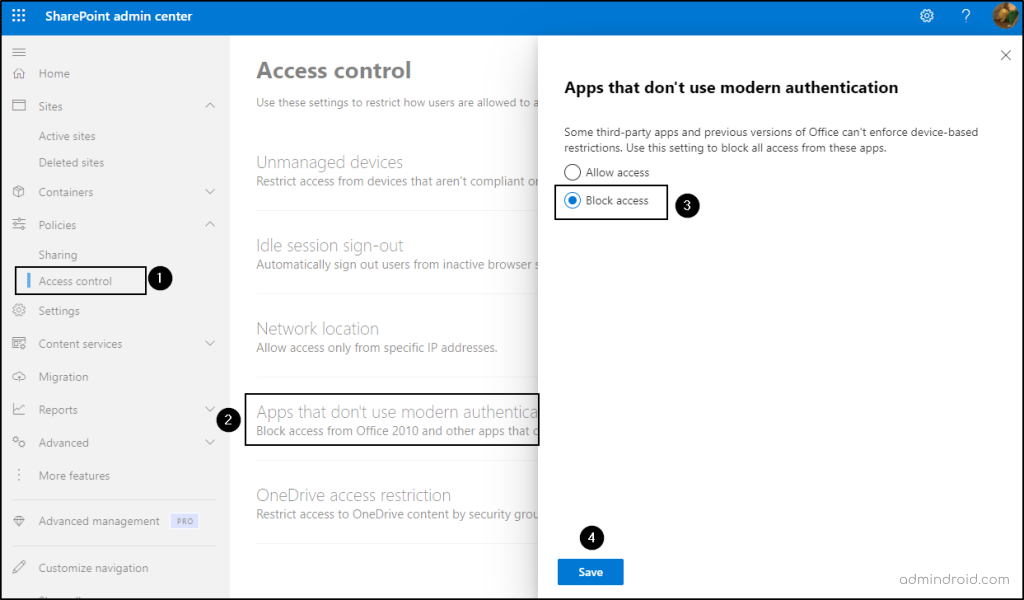Go to Active sites
1024x600 pixels.
[67, 136]
